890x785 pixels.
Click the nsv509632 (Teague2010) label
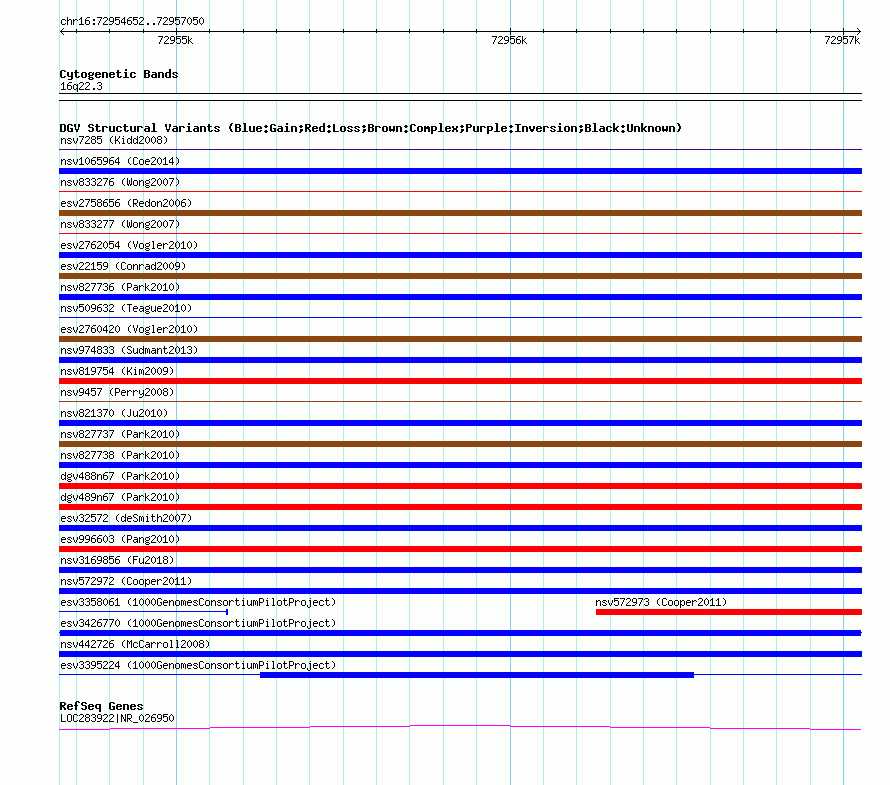(x=126, y=308)
